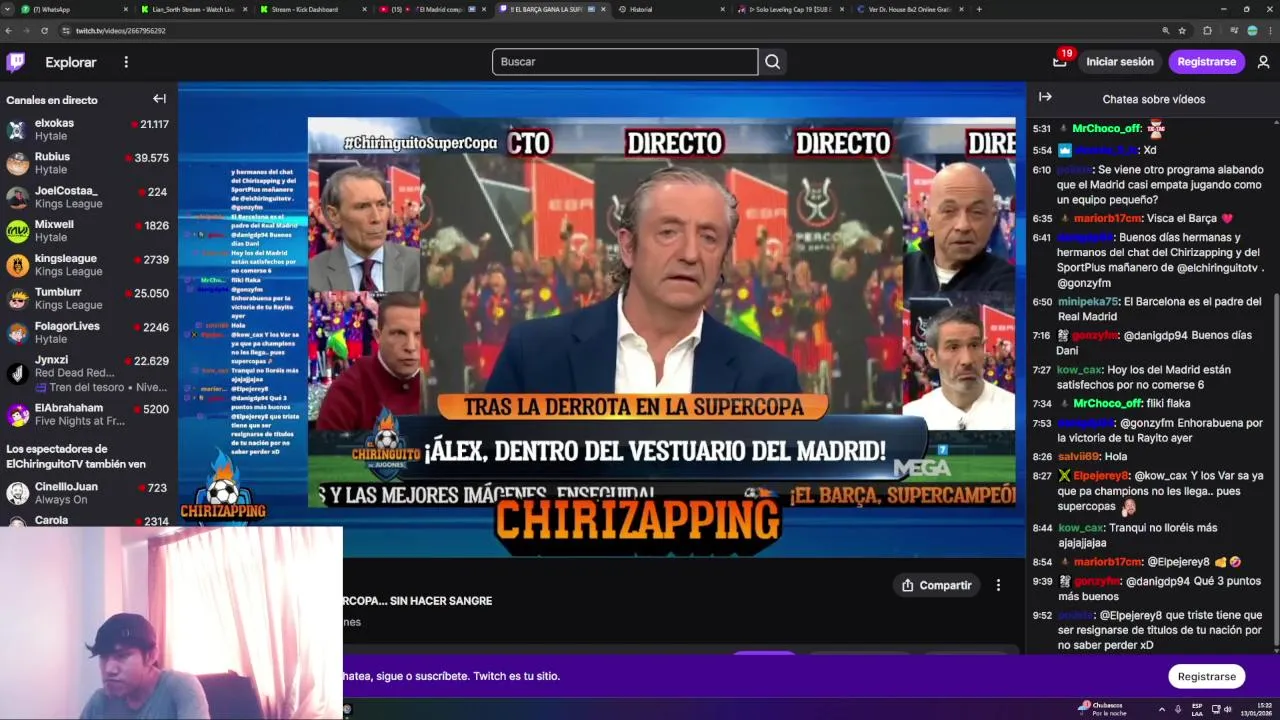1280x720 pixels.
Task: Collapse the video chat panel arrow
Action: pyautogui.click(x=1045, y=97)
